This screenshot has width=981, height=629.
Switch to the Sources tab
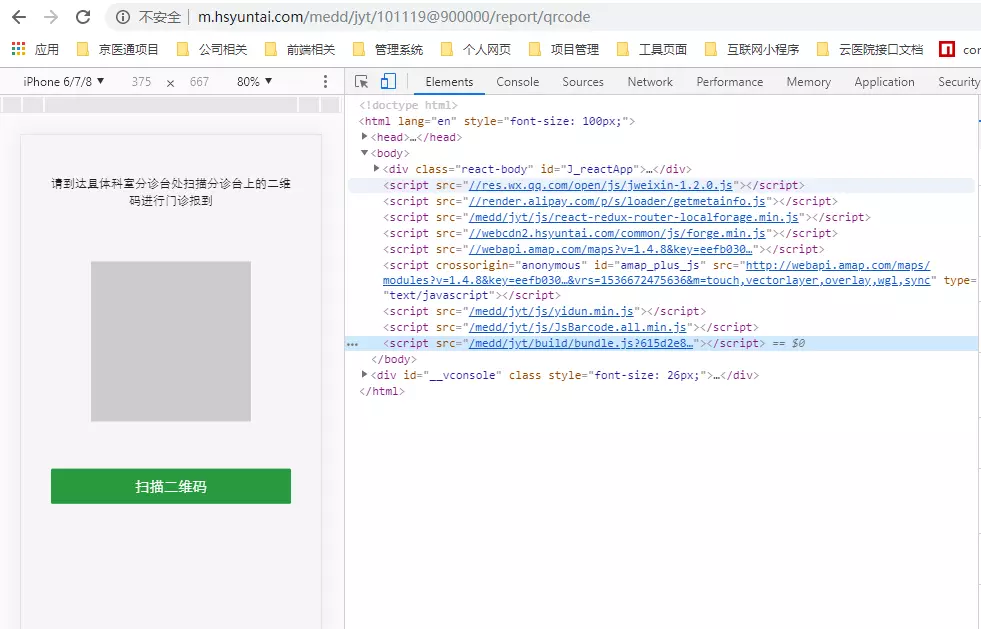coord(582,81)
